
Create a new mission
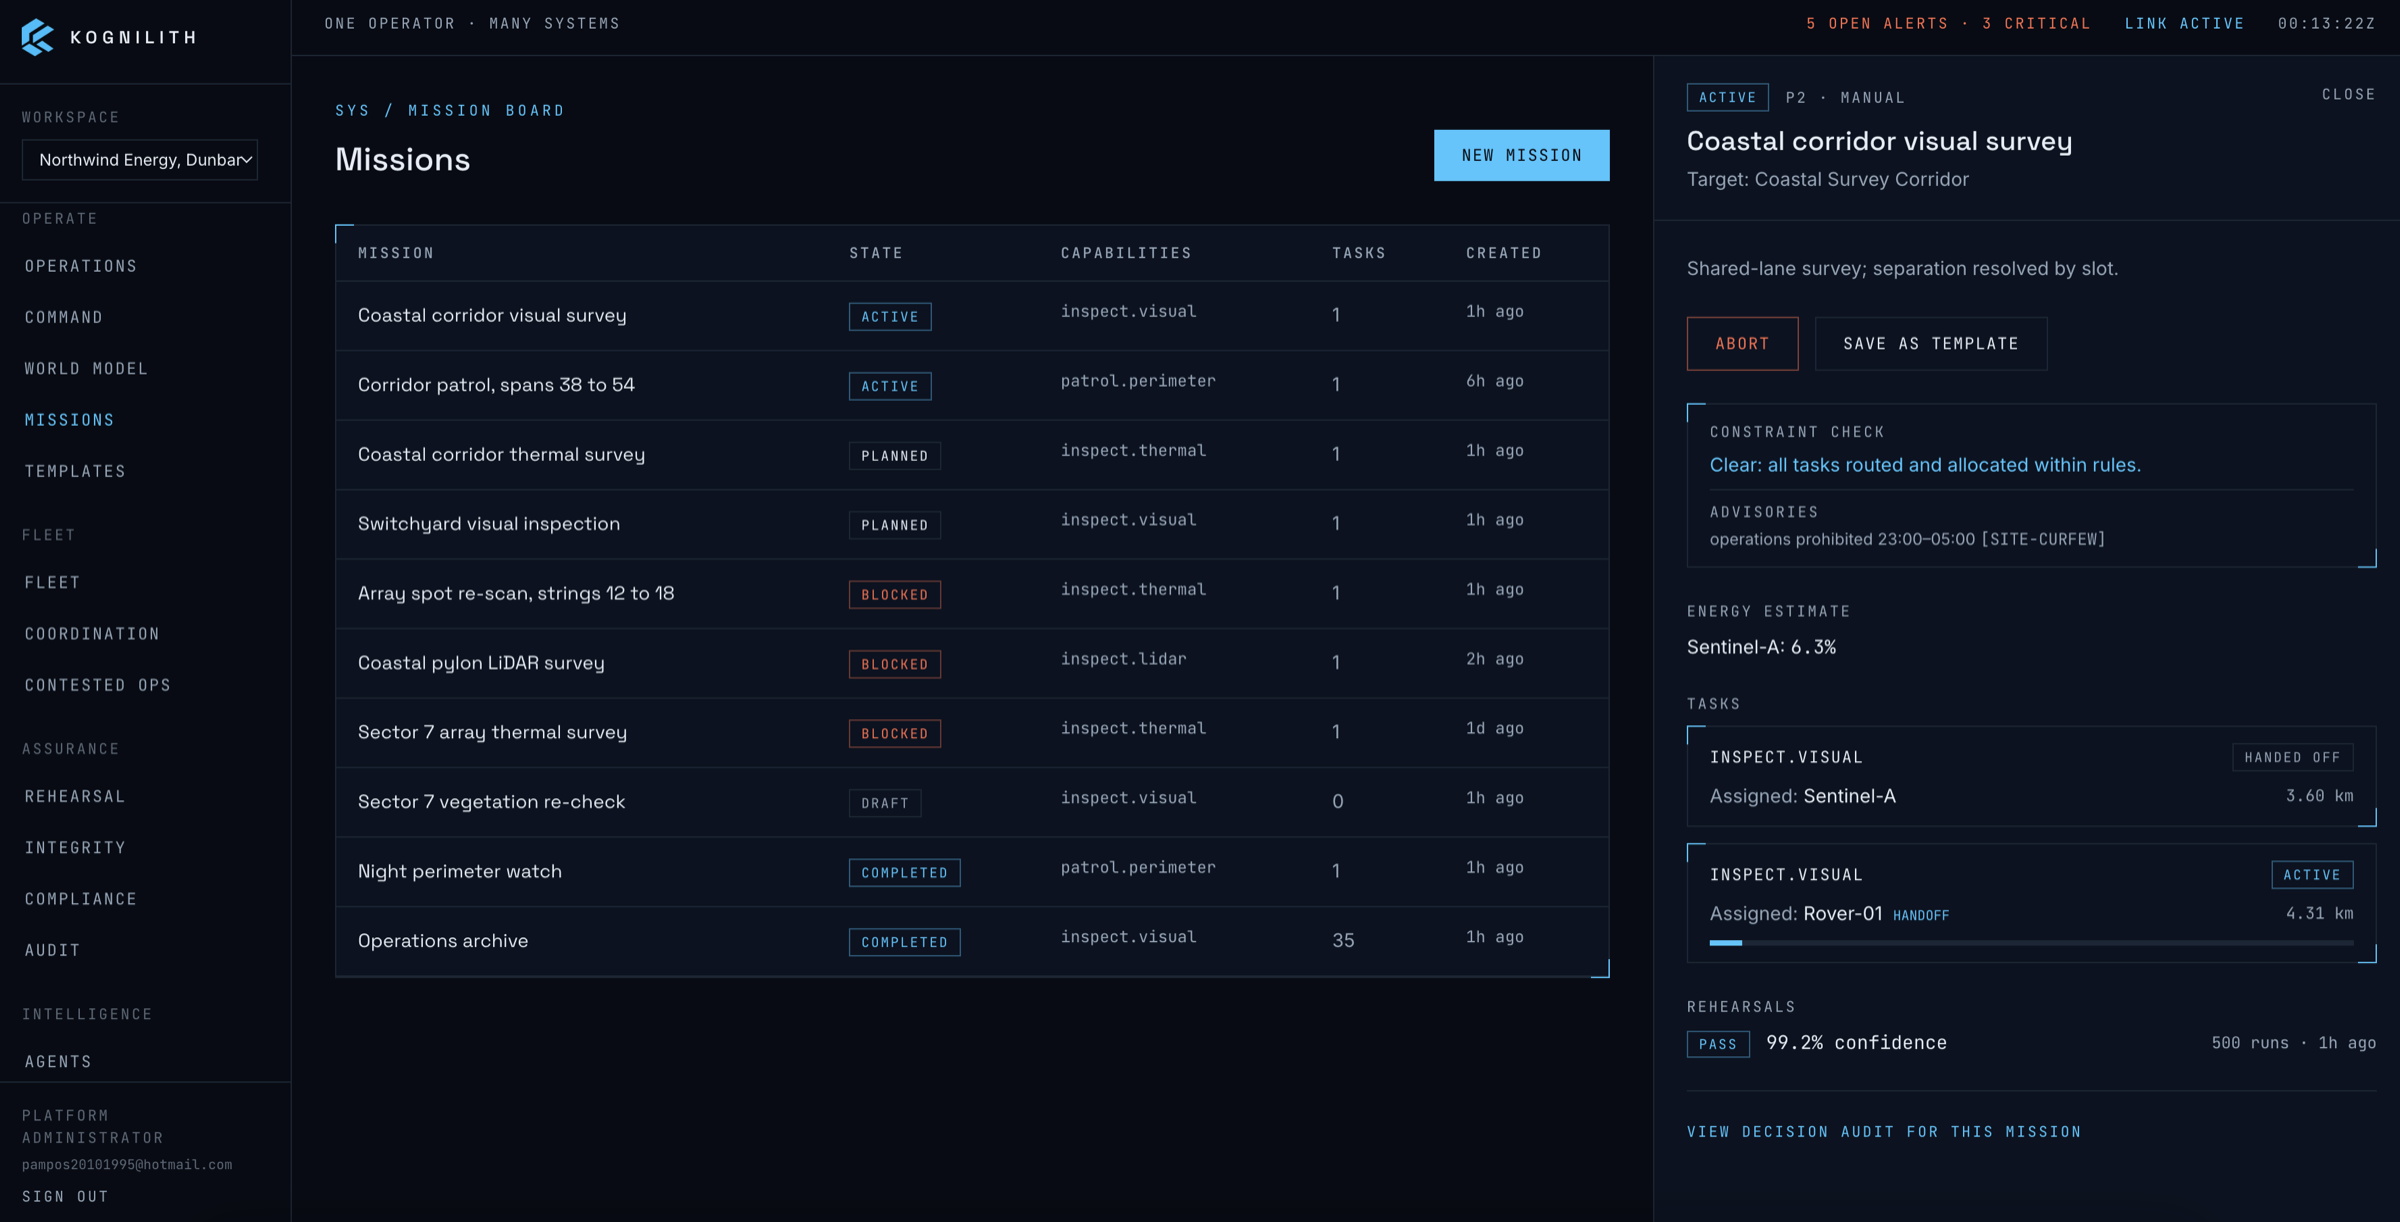tap(1521, 155)
